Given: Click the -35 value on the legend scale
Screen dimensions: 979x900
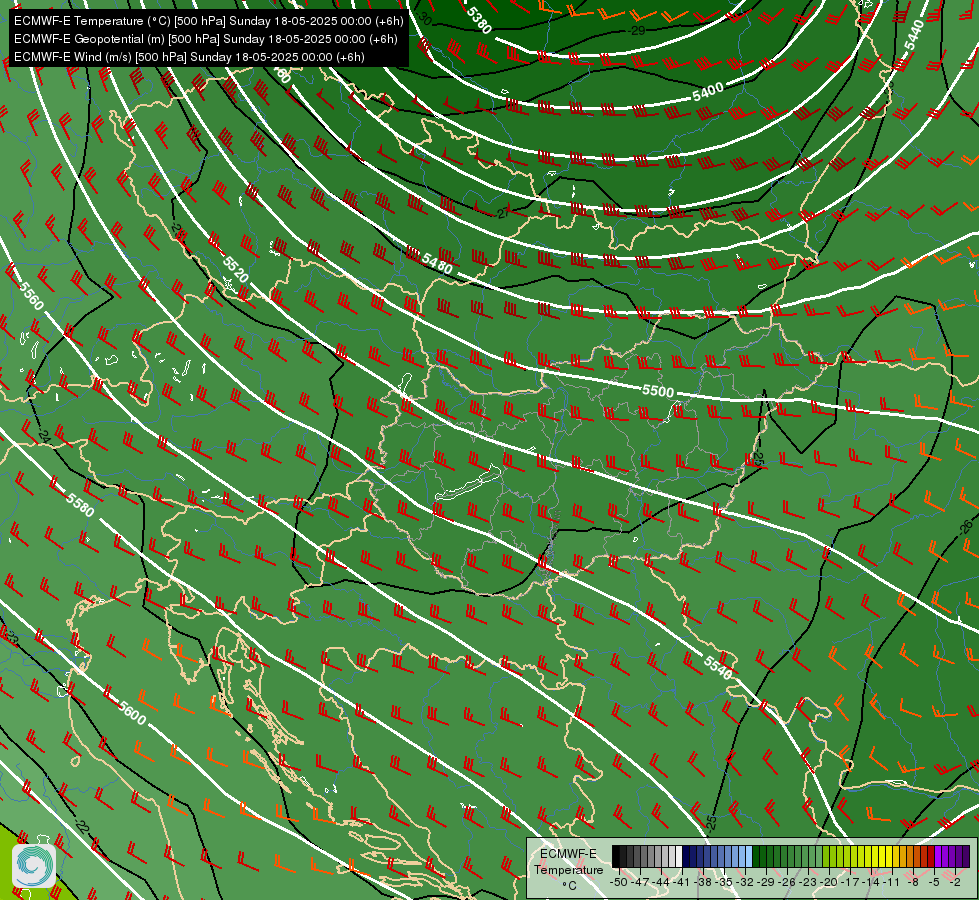Looking at the screenshot, I should [x=724, y=882].
